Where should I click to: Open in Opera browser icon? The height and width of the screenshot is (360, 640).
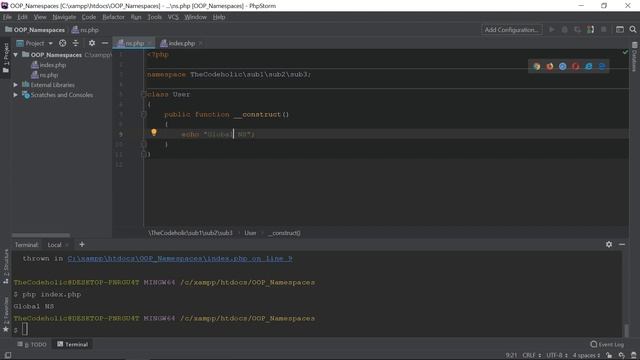click(576, 67)
